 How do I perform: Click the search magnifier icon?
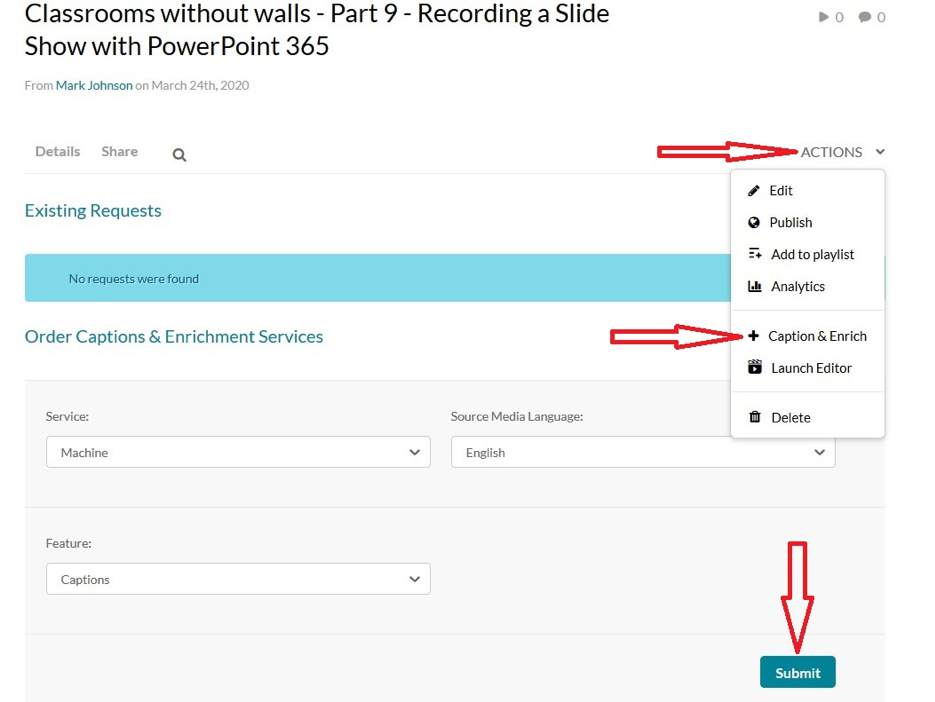point(179,155)
